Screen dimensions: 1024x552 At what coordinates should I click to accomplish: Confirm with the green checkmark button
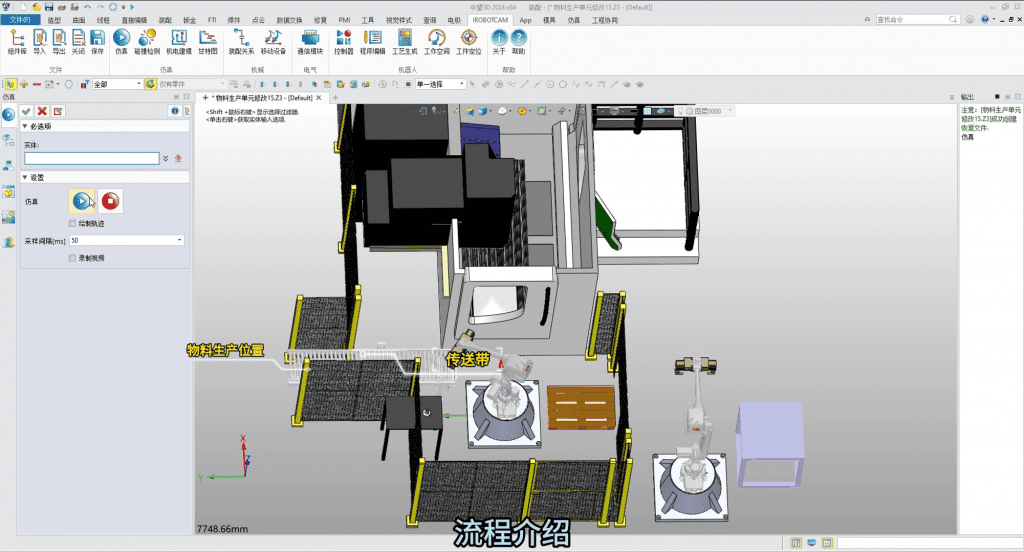[x=27, y=110]
